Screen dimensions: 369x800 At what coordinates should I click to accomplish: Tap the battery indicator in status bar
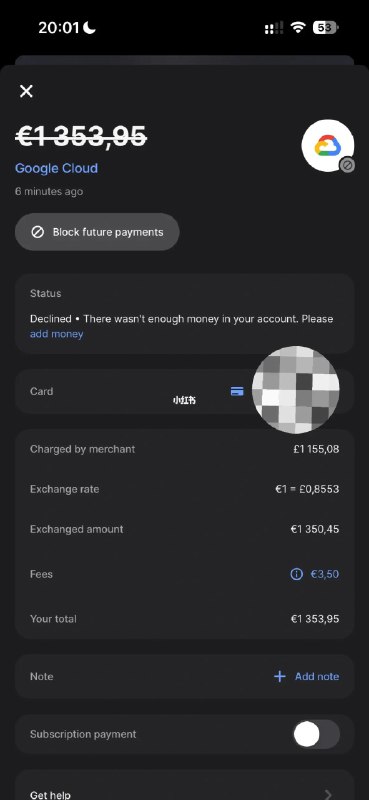point(326,28)
